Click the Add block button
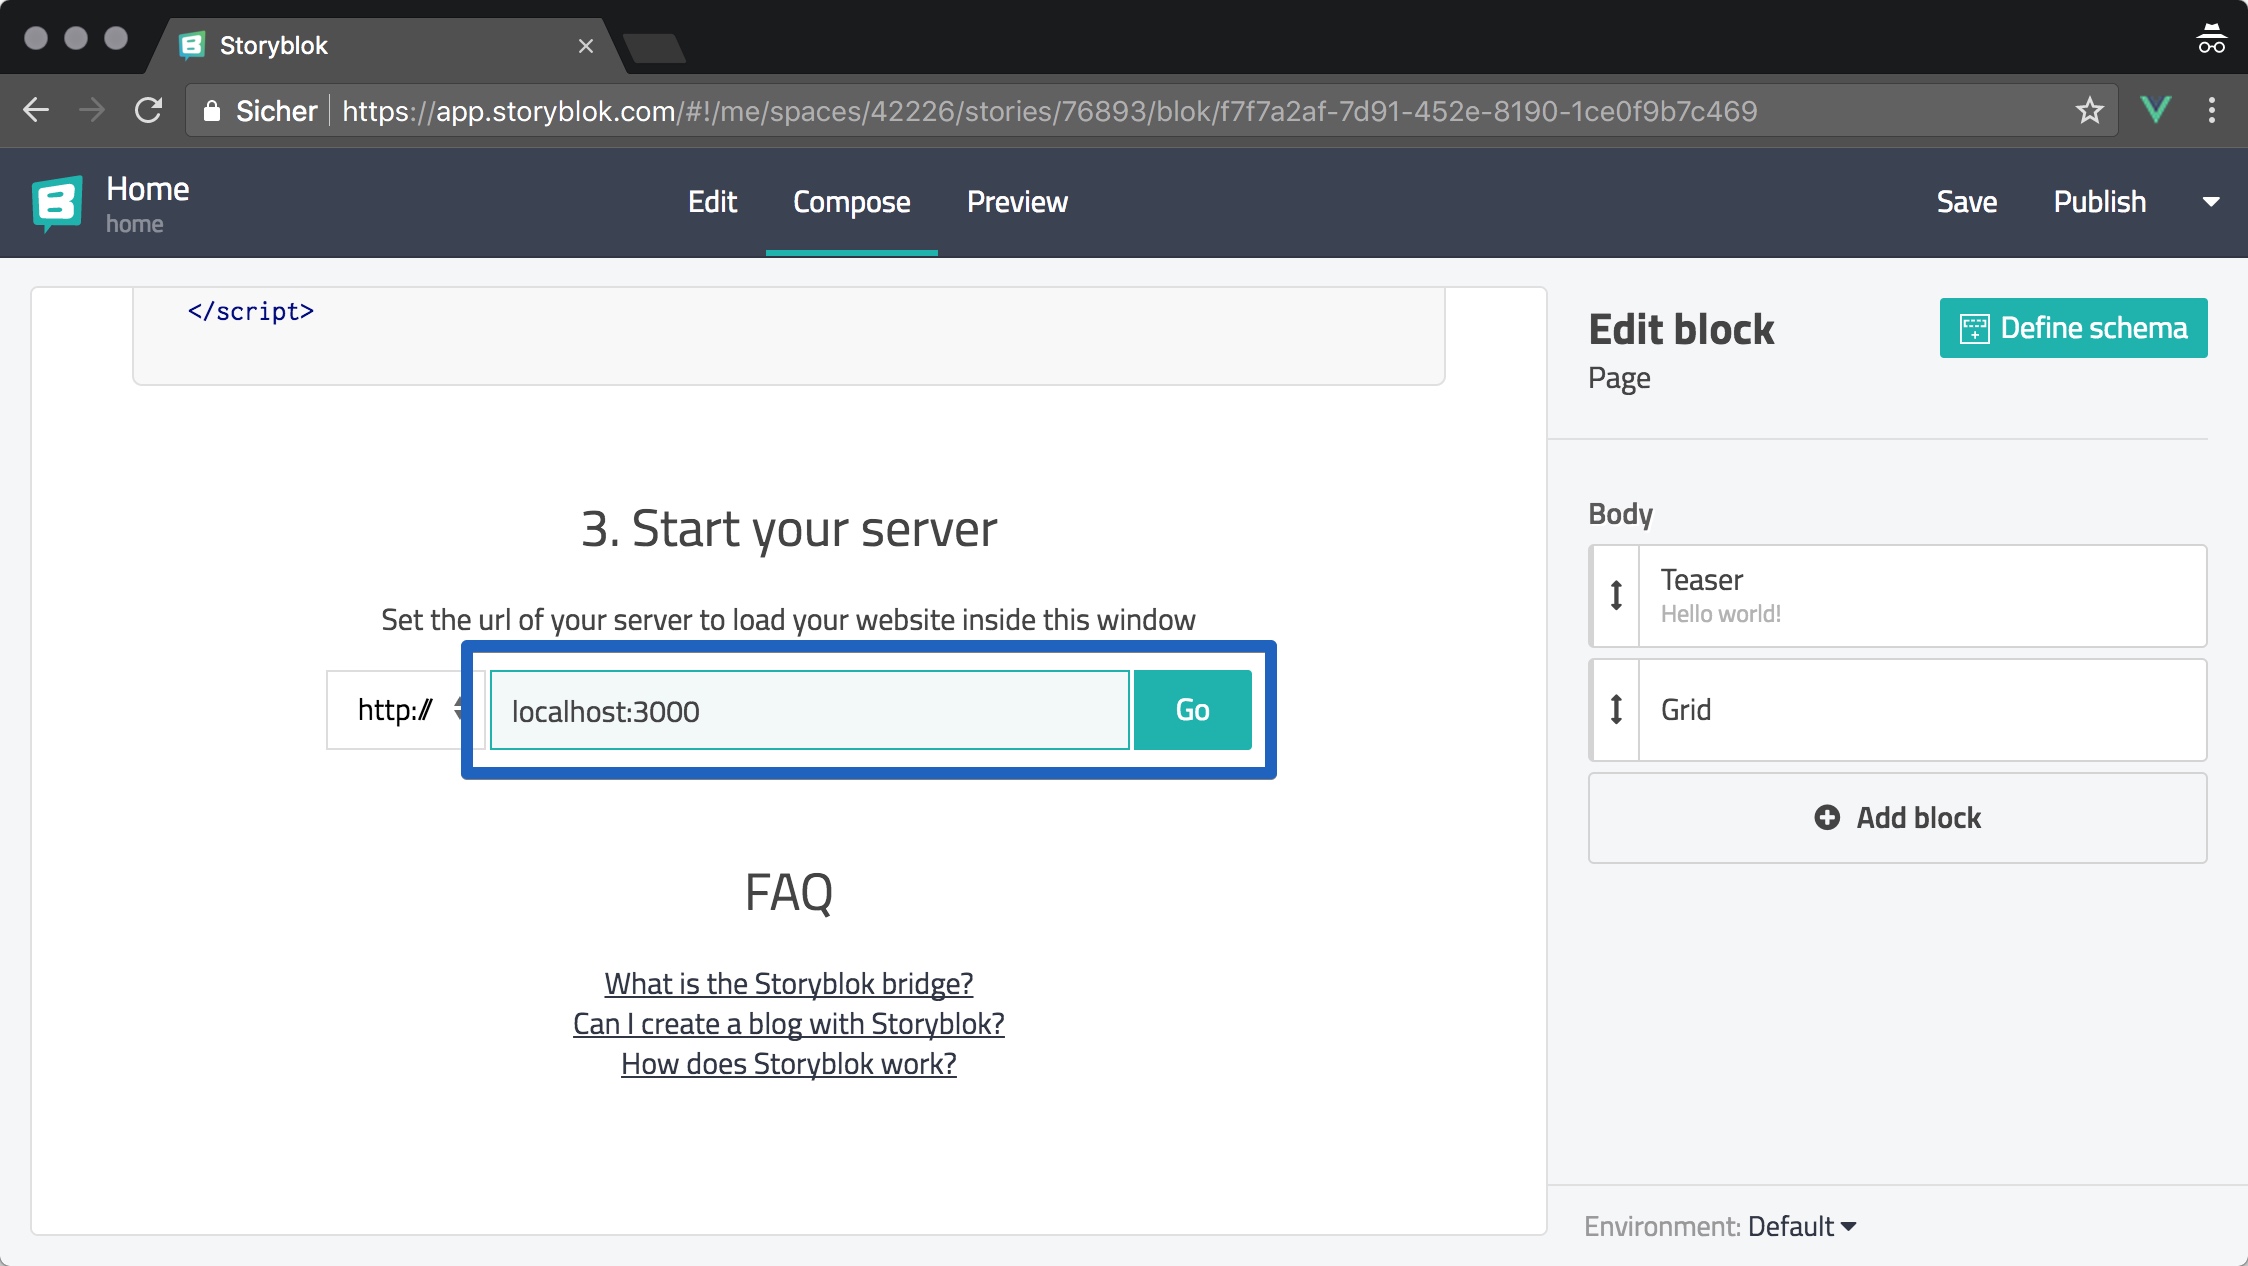This screenshot has height=1266, width=2248. pyautogui.click(x=1897, y=818)
